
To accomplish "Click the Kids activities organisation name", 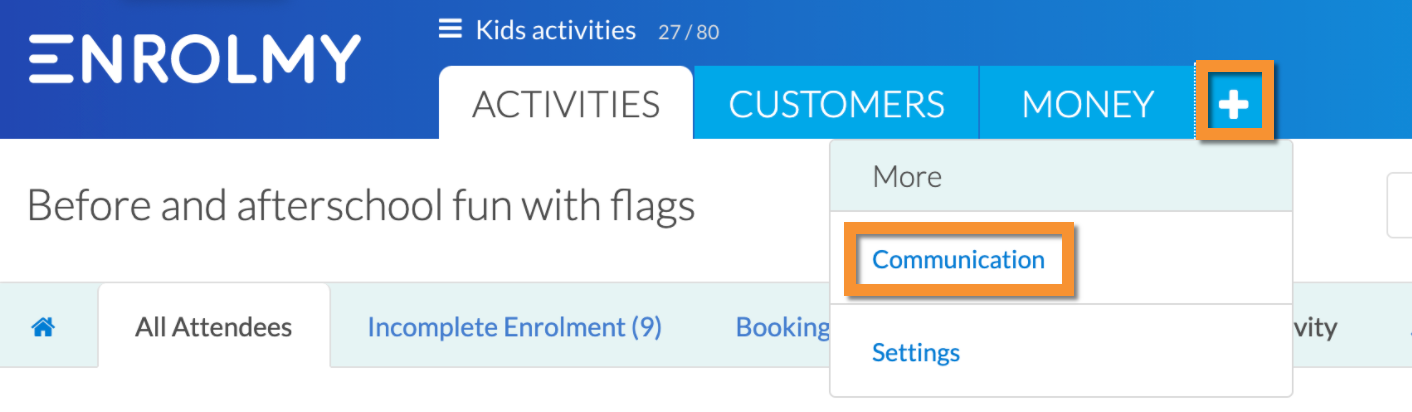I will (x=556, y=30).
